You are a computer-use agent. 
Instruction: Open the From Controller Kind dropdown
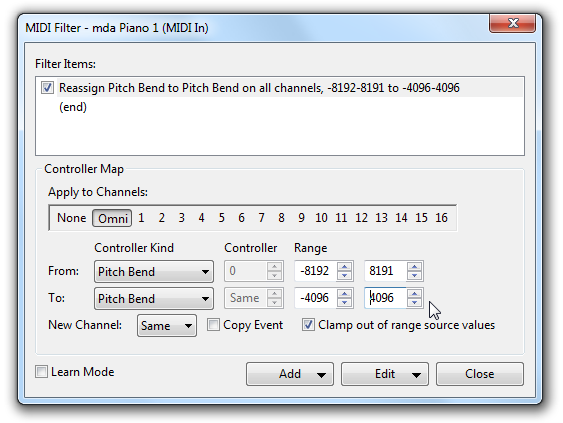[154, 271]
